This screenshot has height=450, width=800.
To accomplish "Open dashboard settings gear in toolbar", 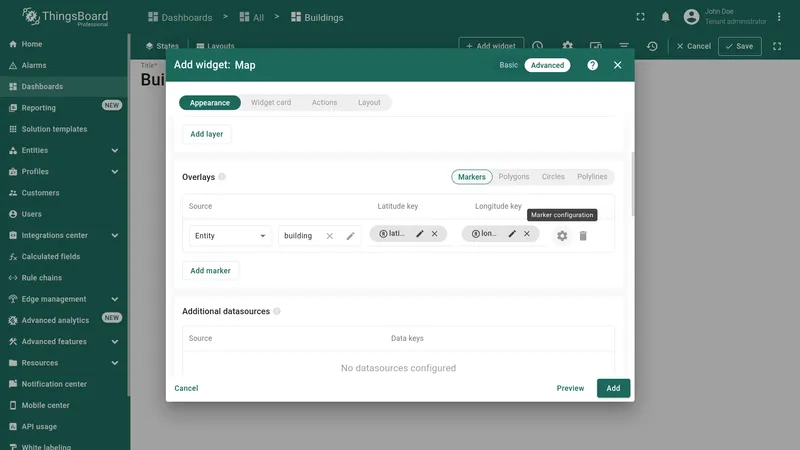I will click(x=567, y=45).
